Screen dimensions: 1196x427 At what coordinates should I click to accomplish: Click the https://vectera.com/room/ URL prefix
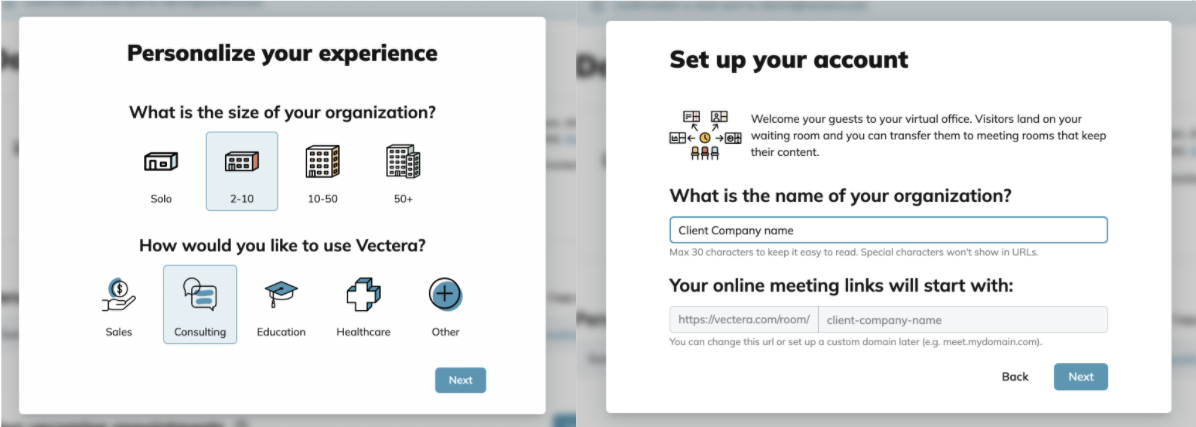[744, 319]
